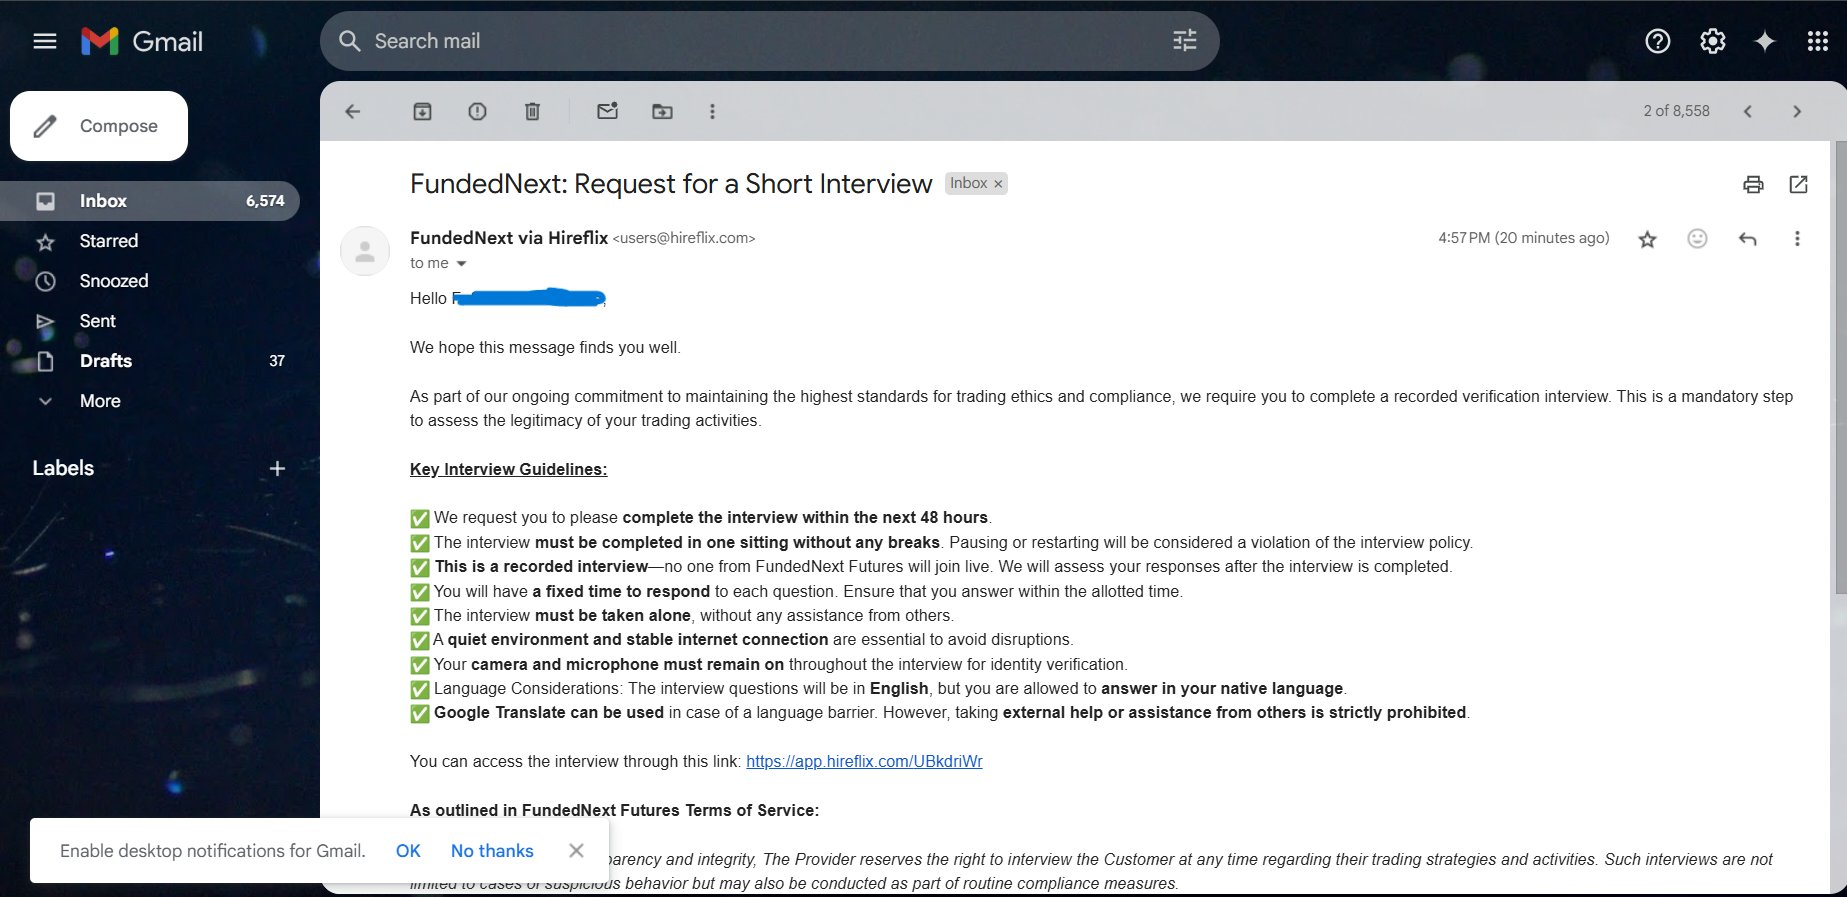Open search options filter icon
Viewport: 1847px width, 897px height.
tap(1184, 41)
